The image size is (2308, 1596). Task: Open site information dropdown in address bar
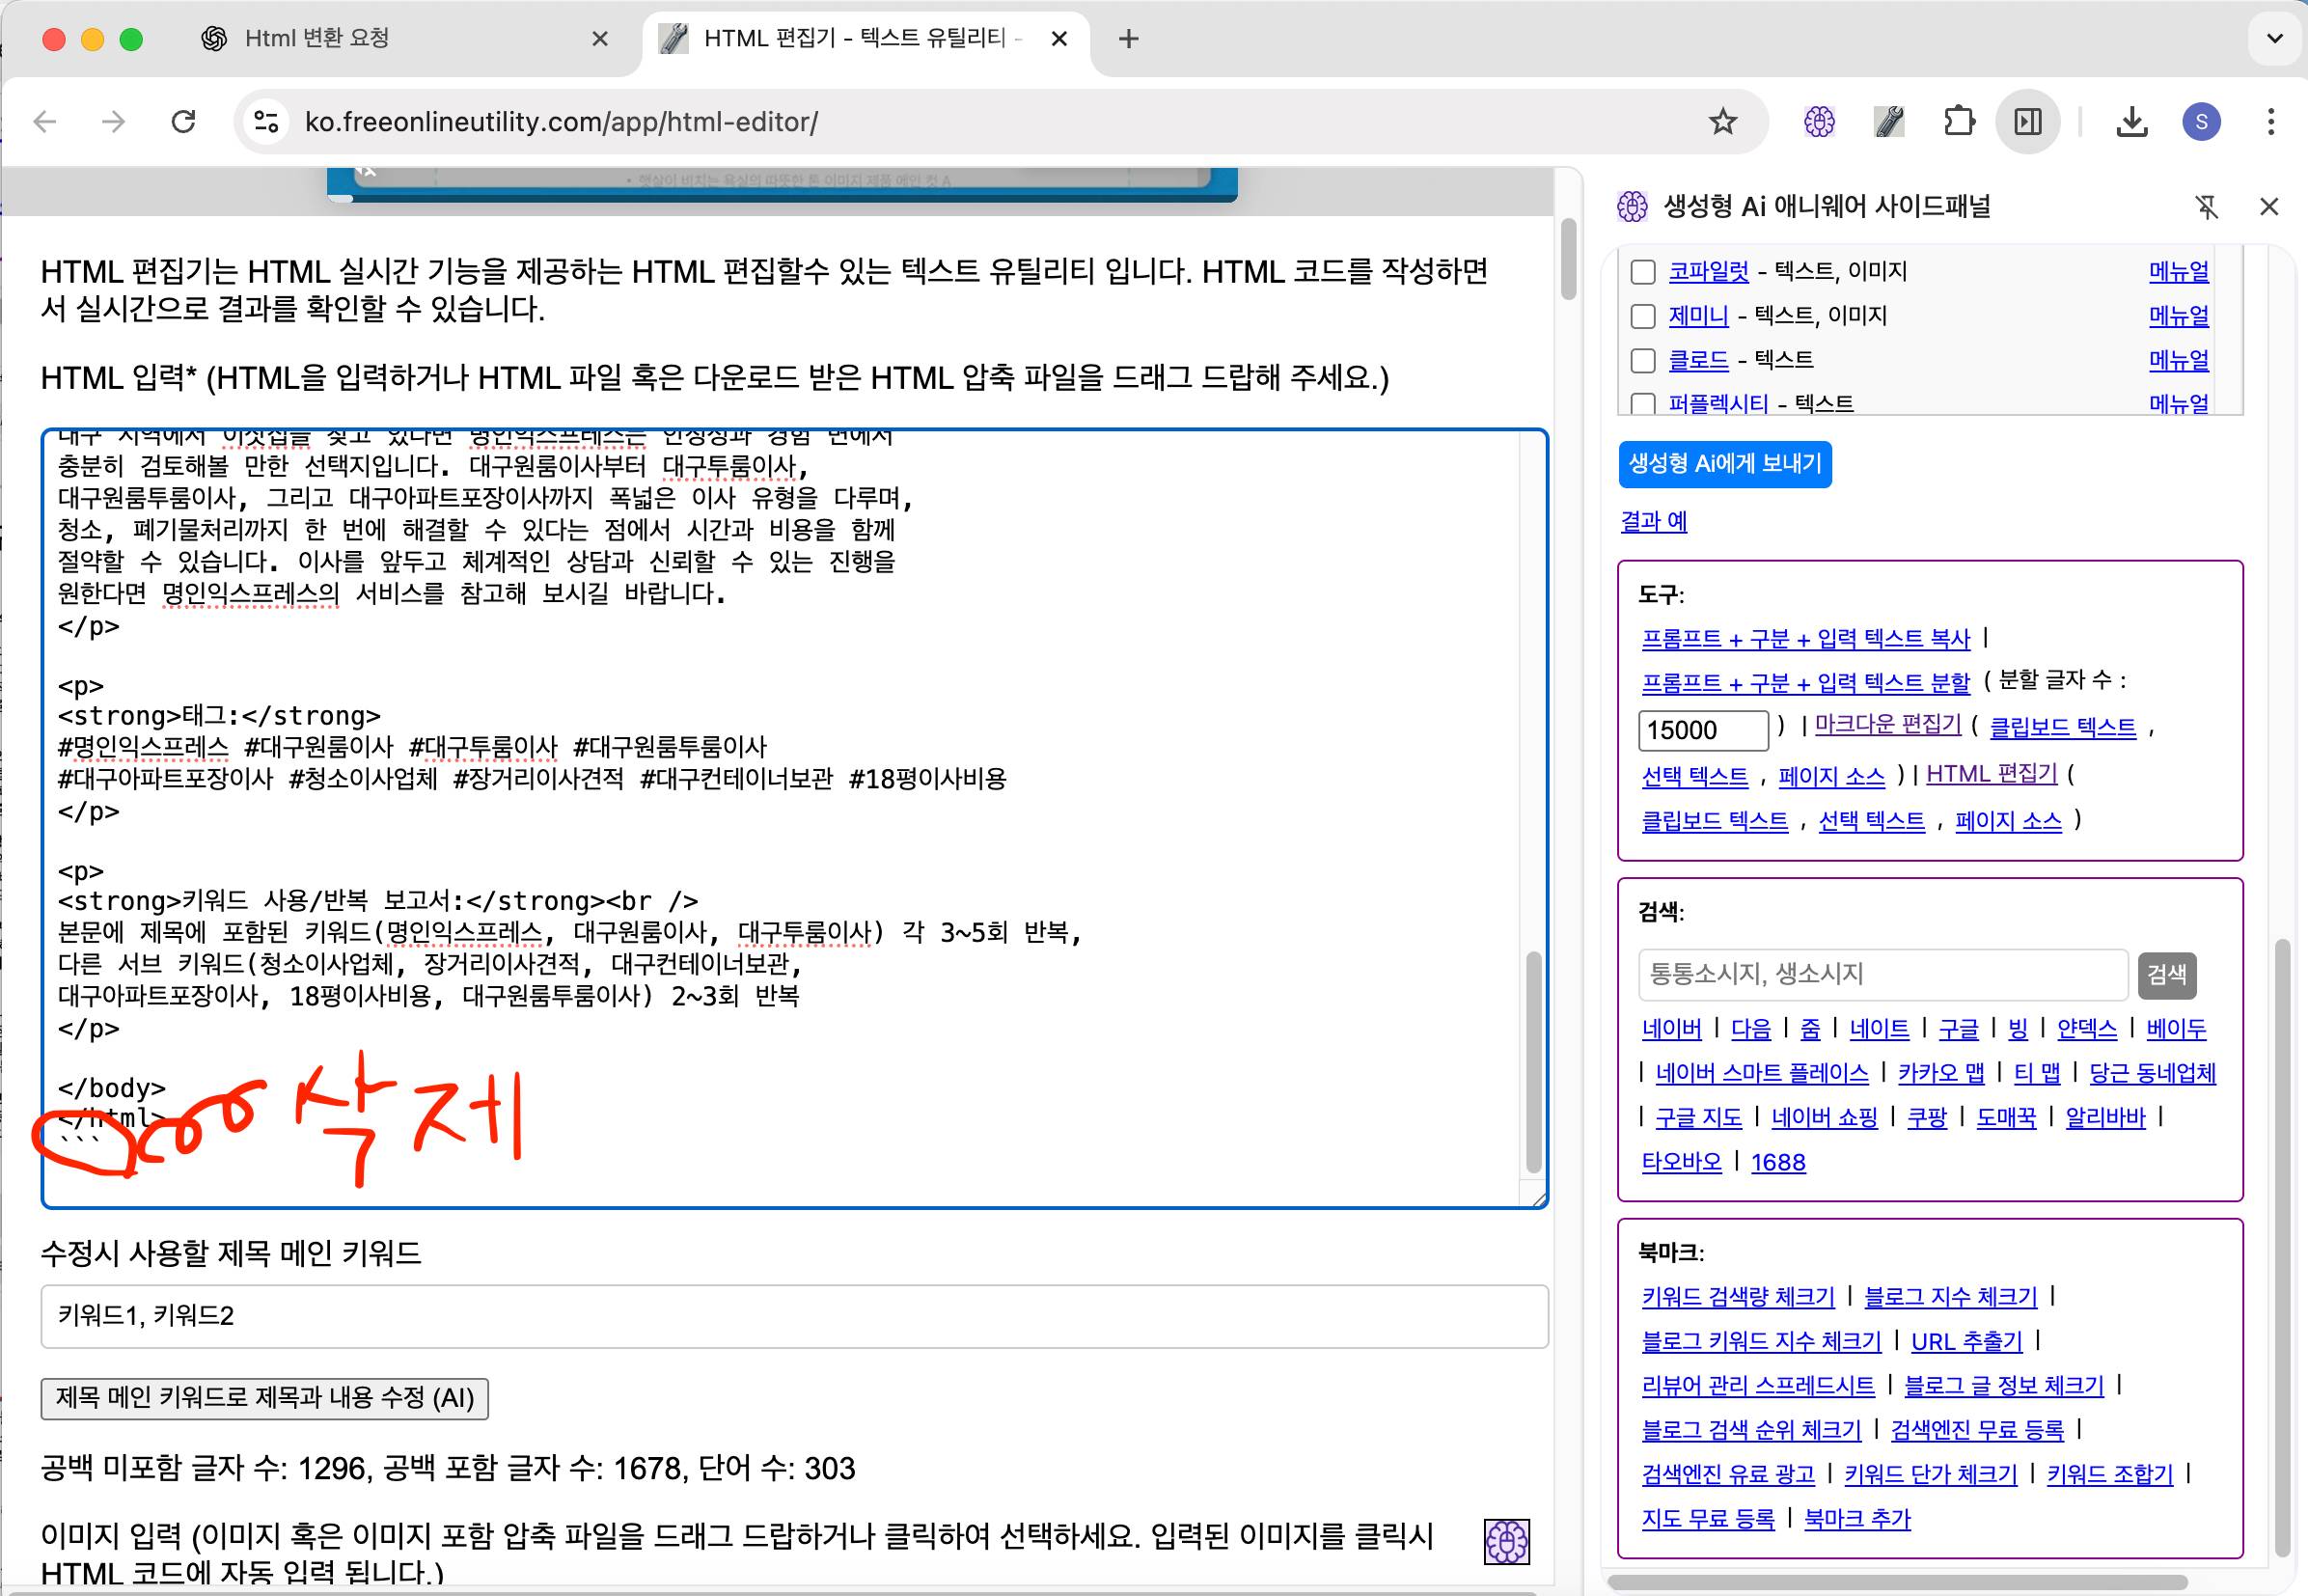click(266, 122)
